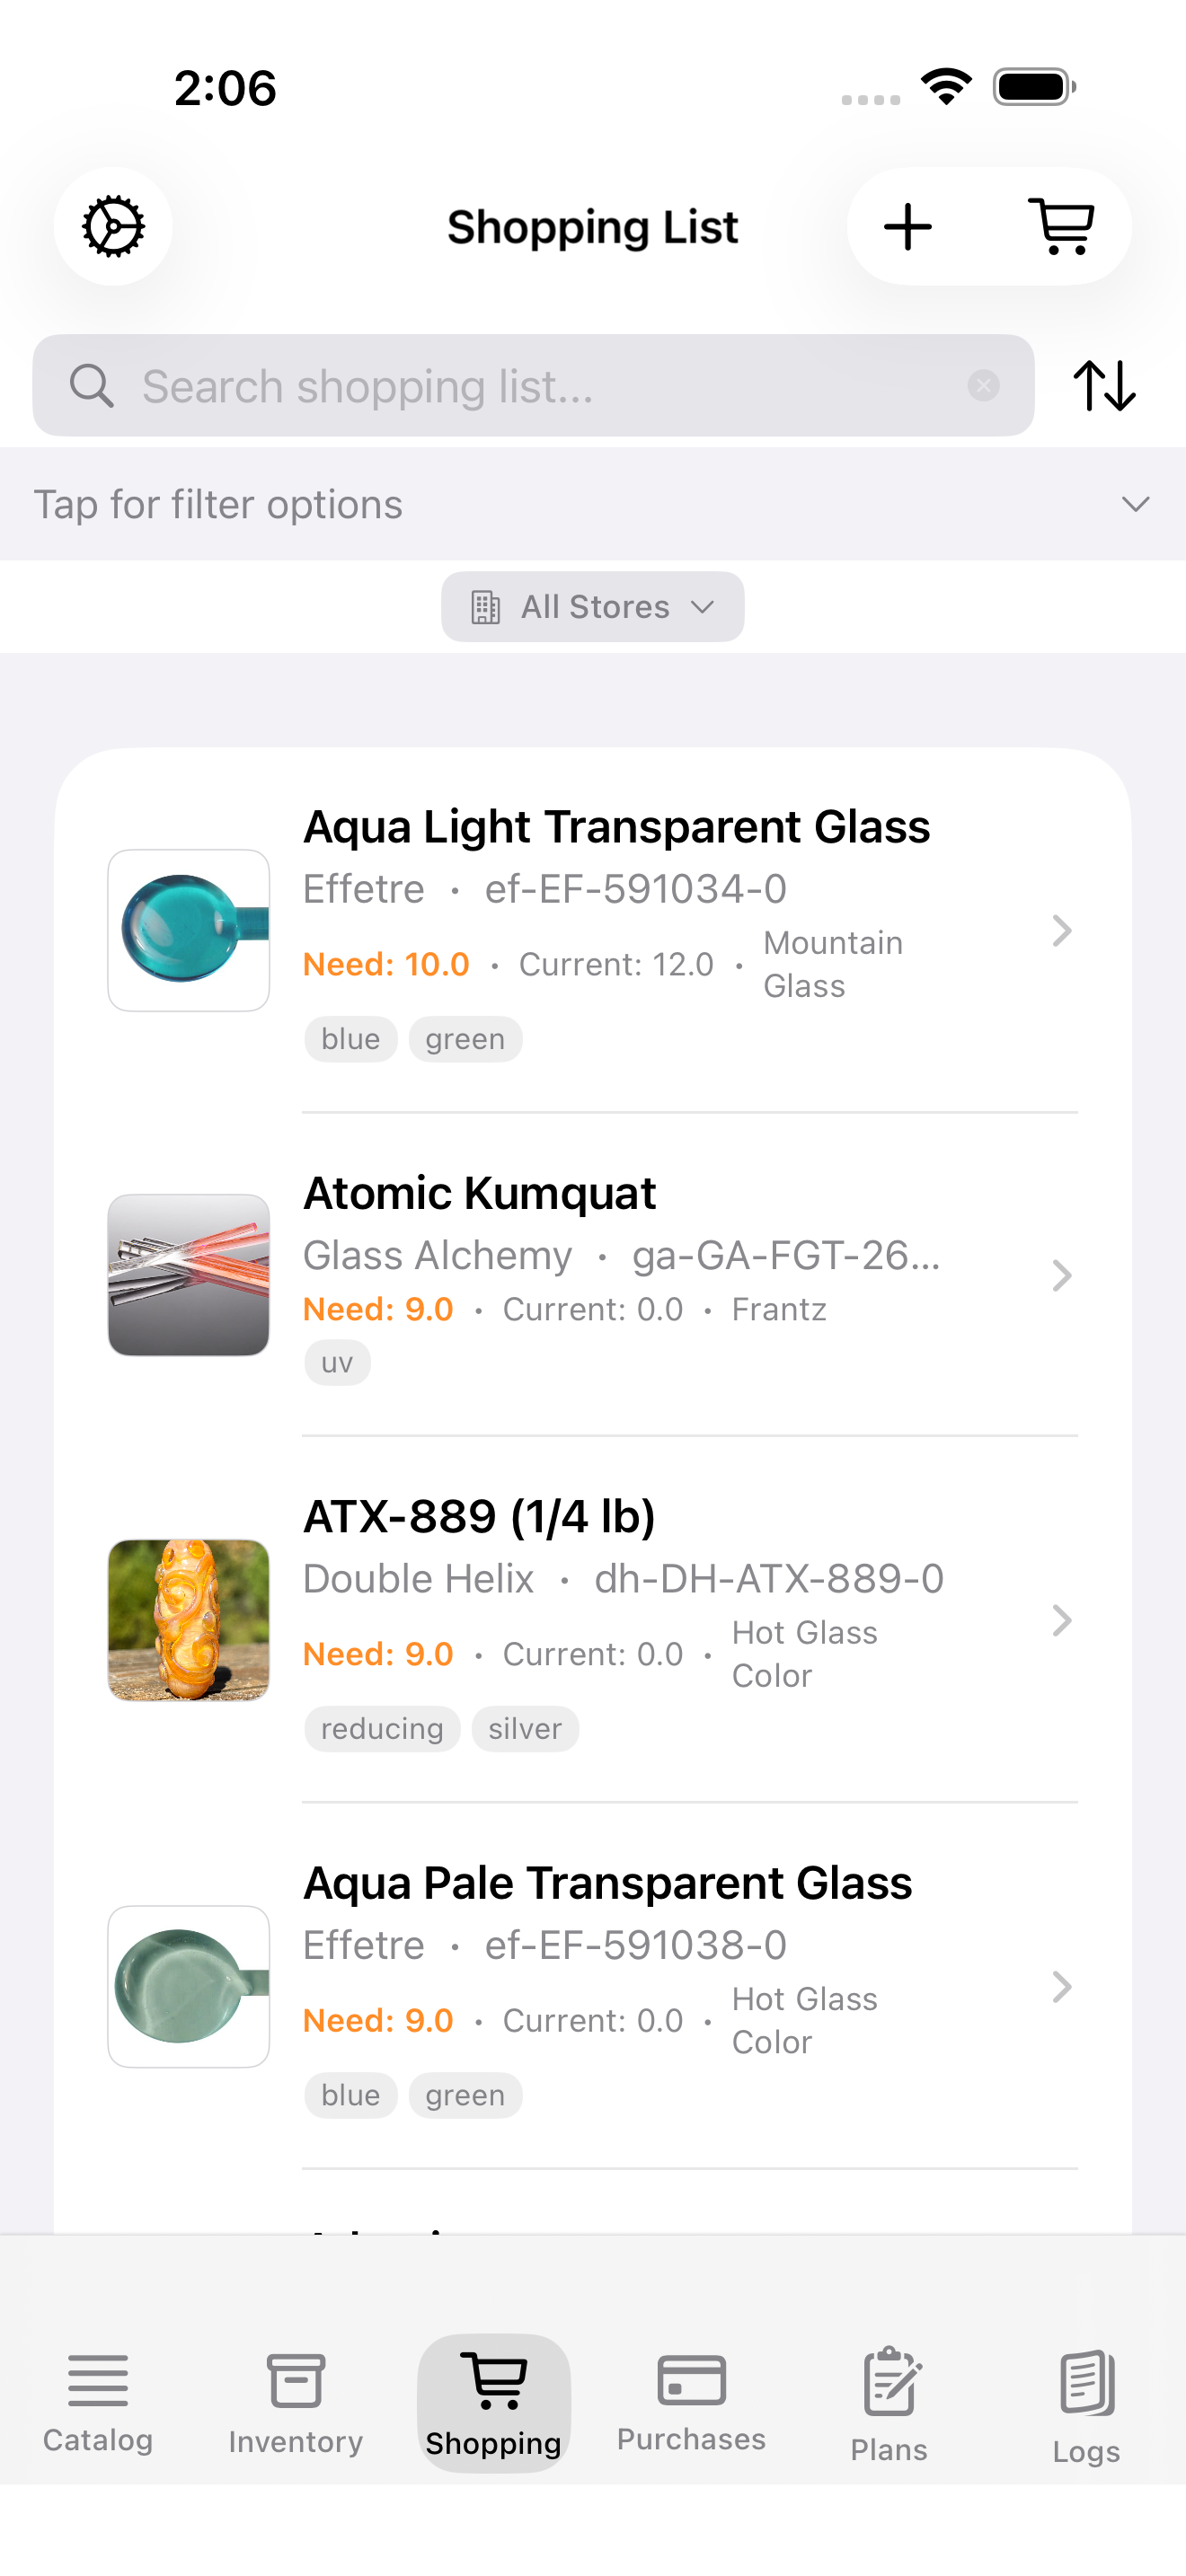Open settings via the gear icon
Image resolution: width=1186 pixels, height=2576 pixels.
[x=113, y=227]
